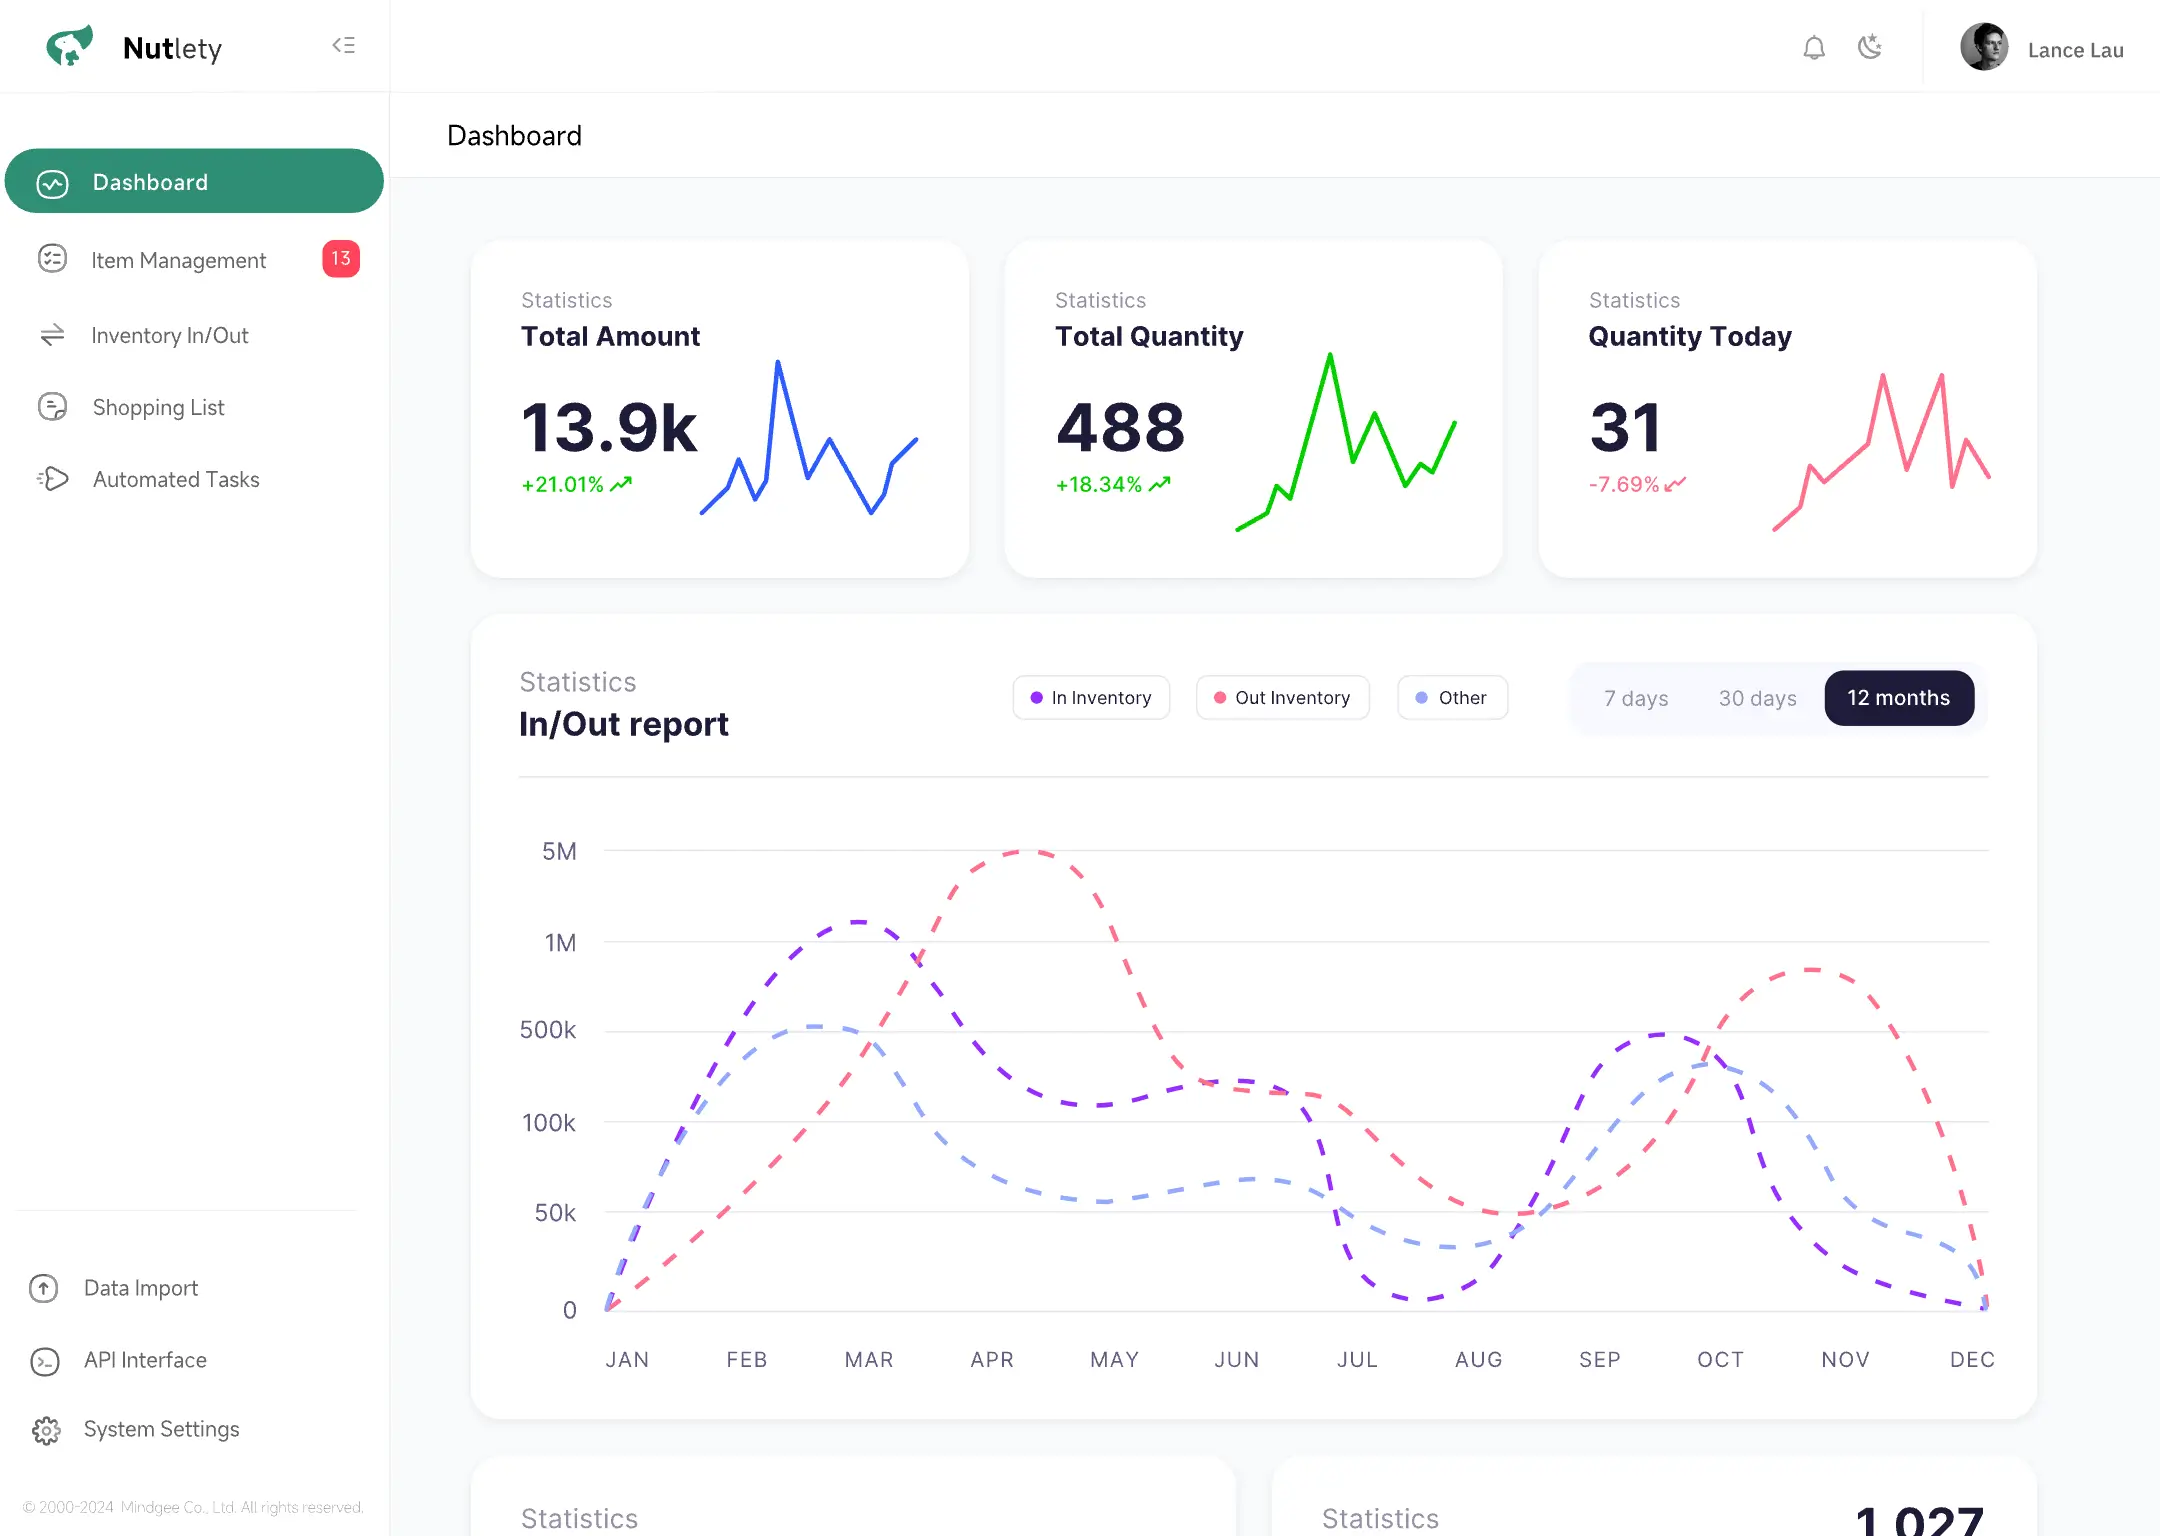Click the Lance Lau username
Screen dimensions: 2160x1536
coord(2075,50)
